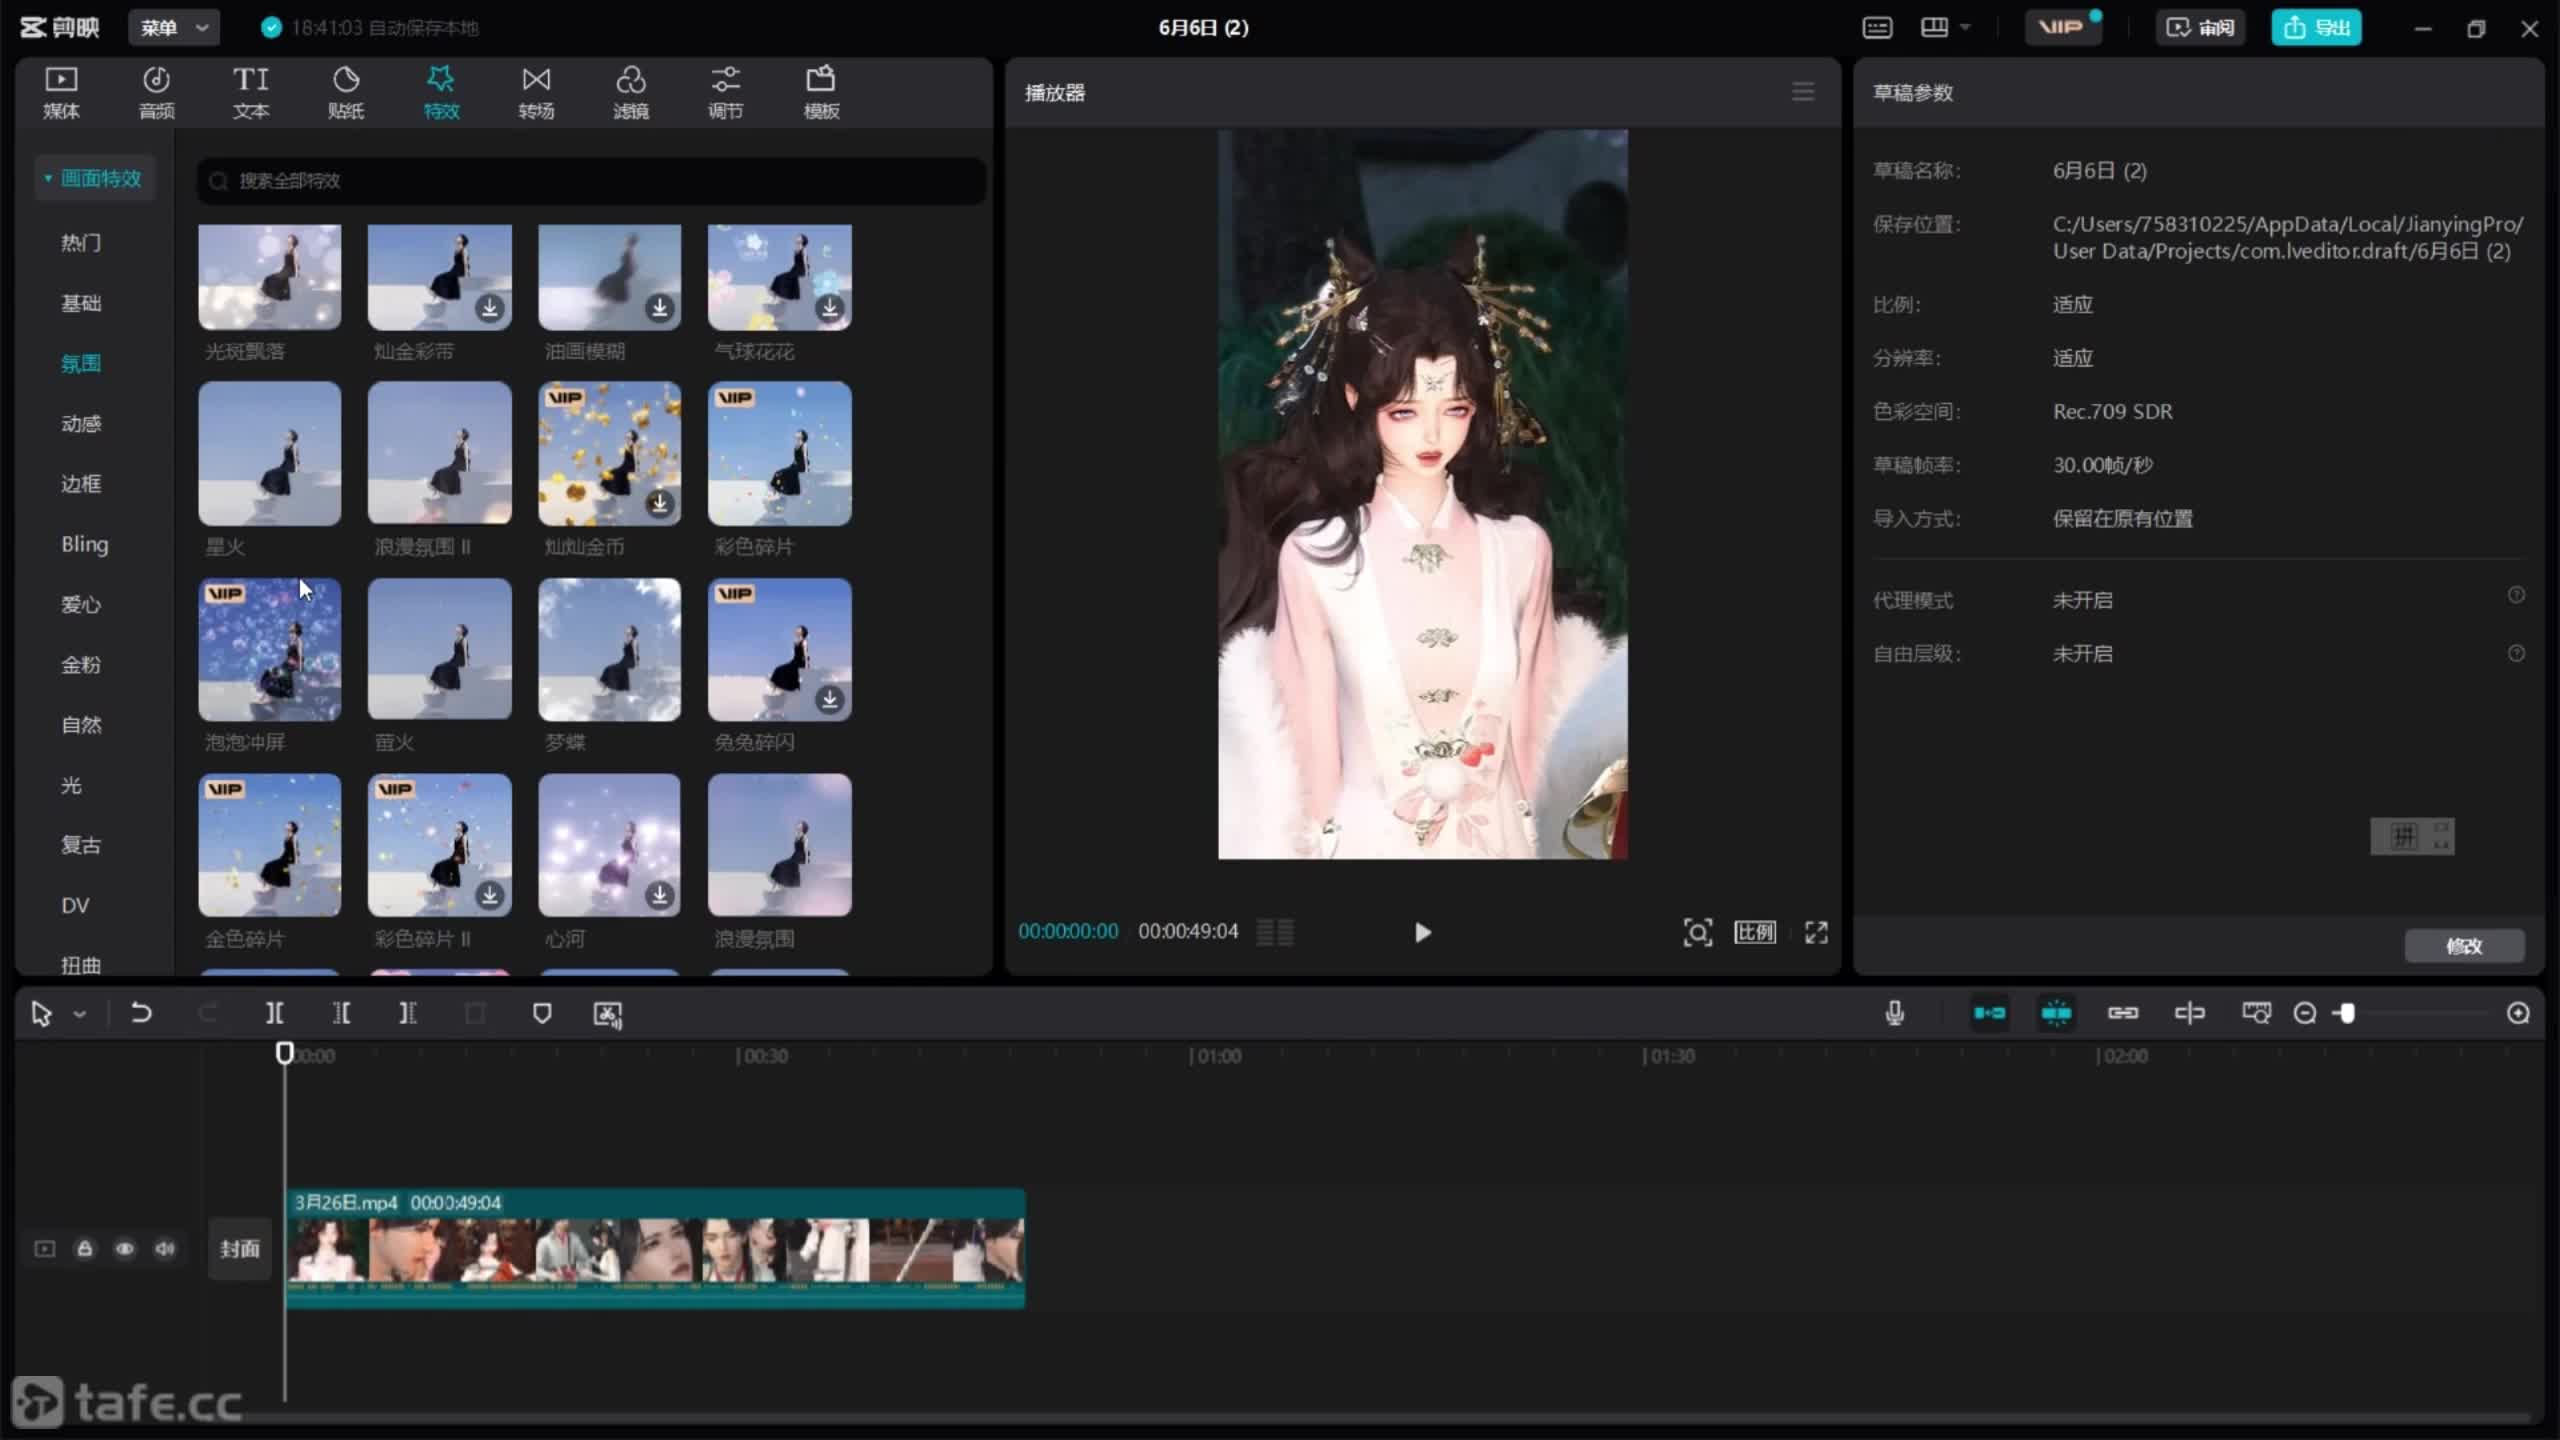Toggle track linkage
Screen dimensions: 2560x1440
(2122, 1014)
